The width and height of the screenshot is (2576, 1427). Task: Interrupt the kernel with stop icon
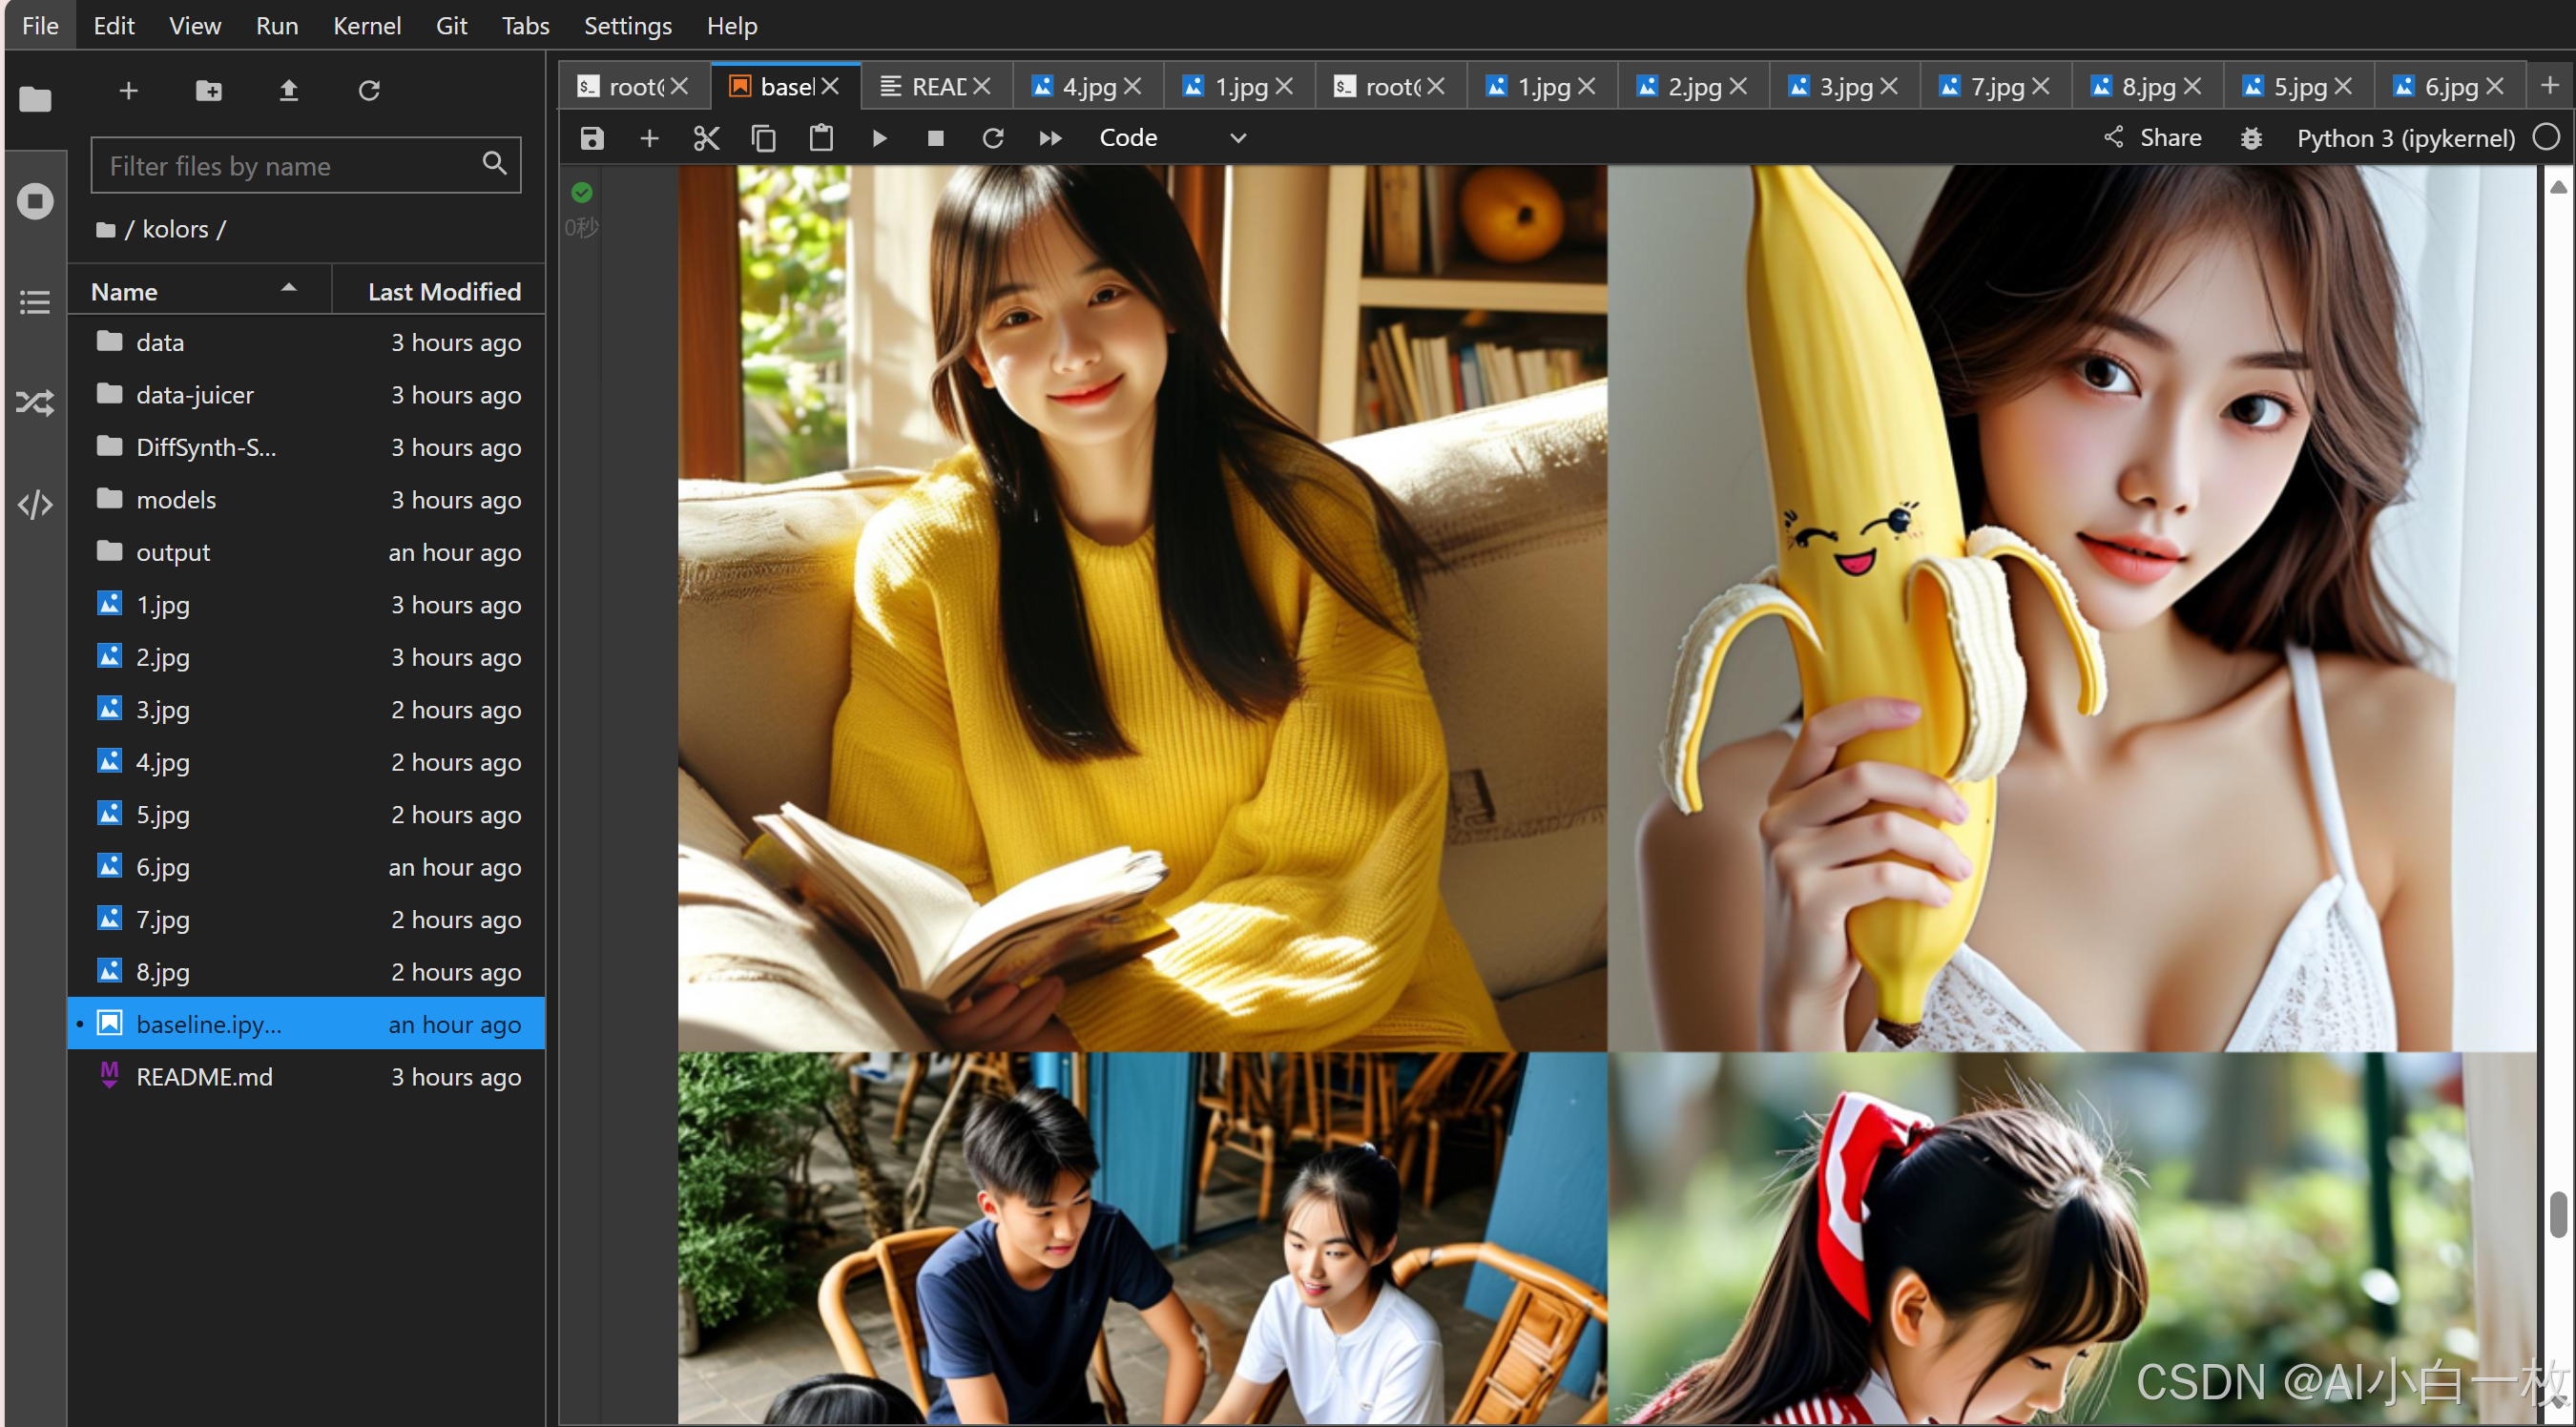point(935,138)
